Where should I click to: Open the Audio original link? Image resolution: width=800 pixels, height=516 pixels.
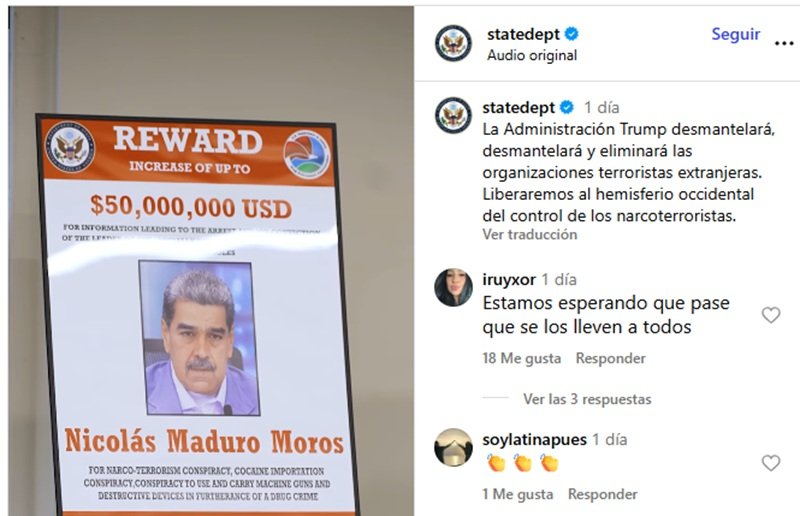click(532, 55)
